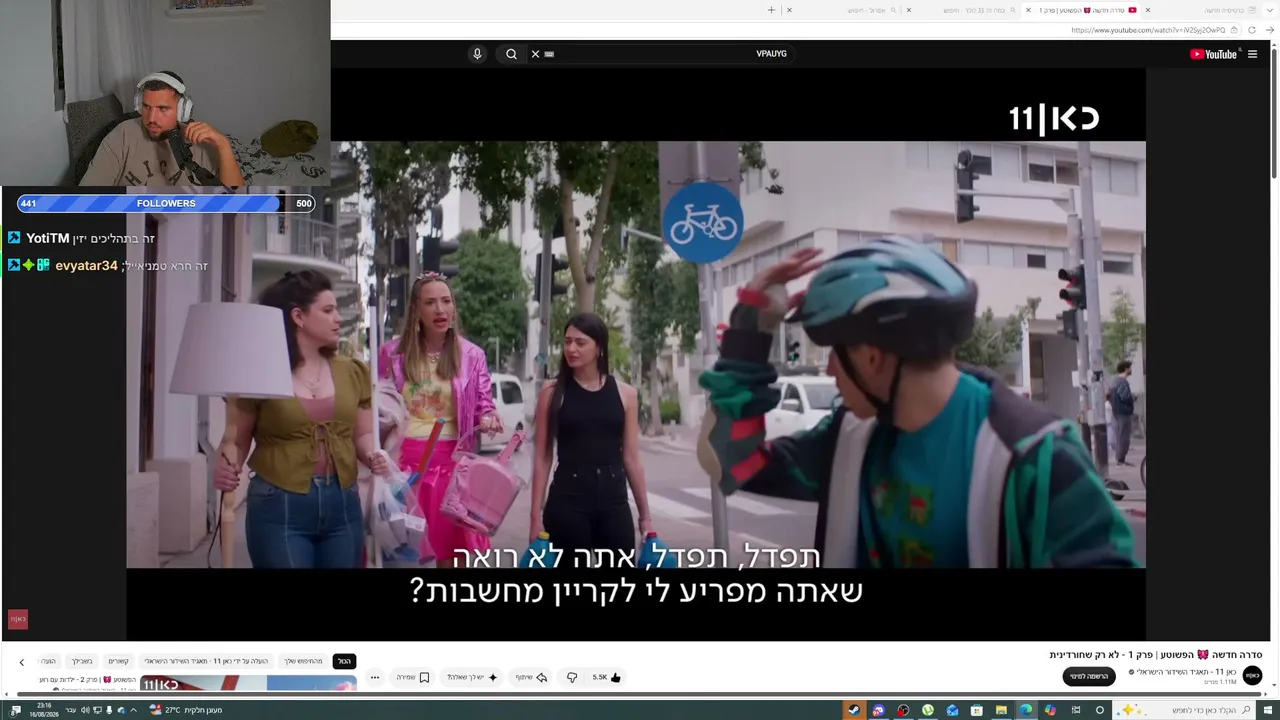Open the volume speaker tray icon
This screenshot has height=720, width=1280.
coord(84,710)
